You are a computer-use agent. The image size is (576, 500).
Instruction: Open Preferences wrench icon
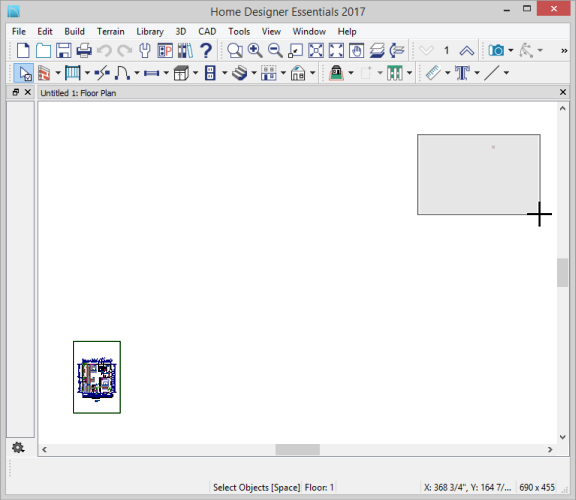tap(145, 50)
